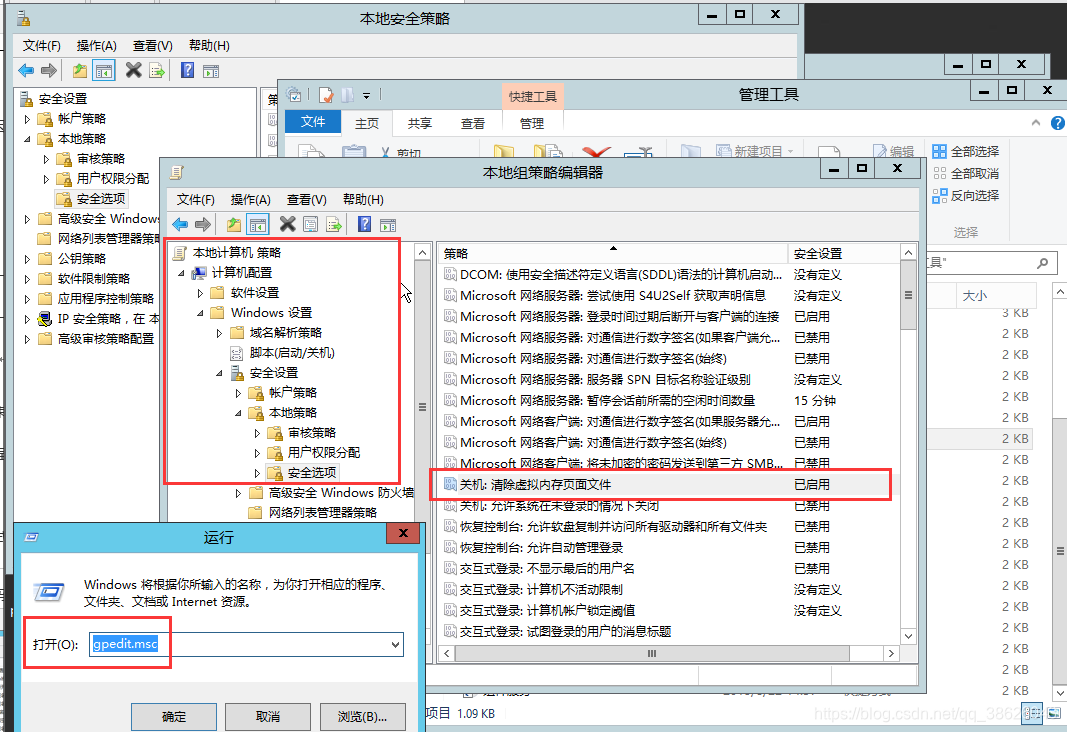This screenshot has width=1067, height=732.
Task: Click Delete X icon in Group Policy Editor toolbar
Action: point(288,224)
